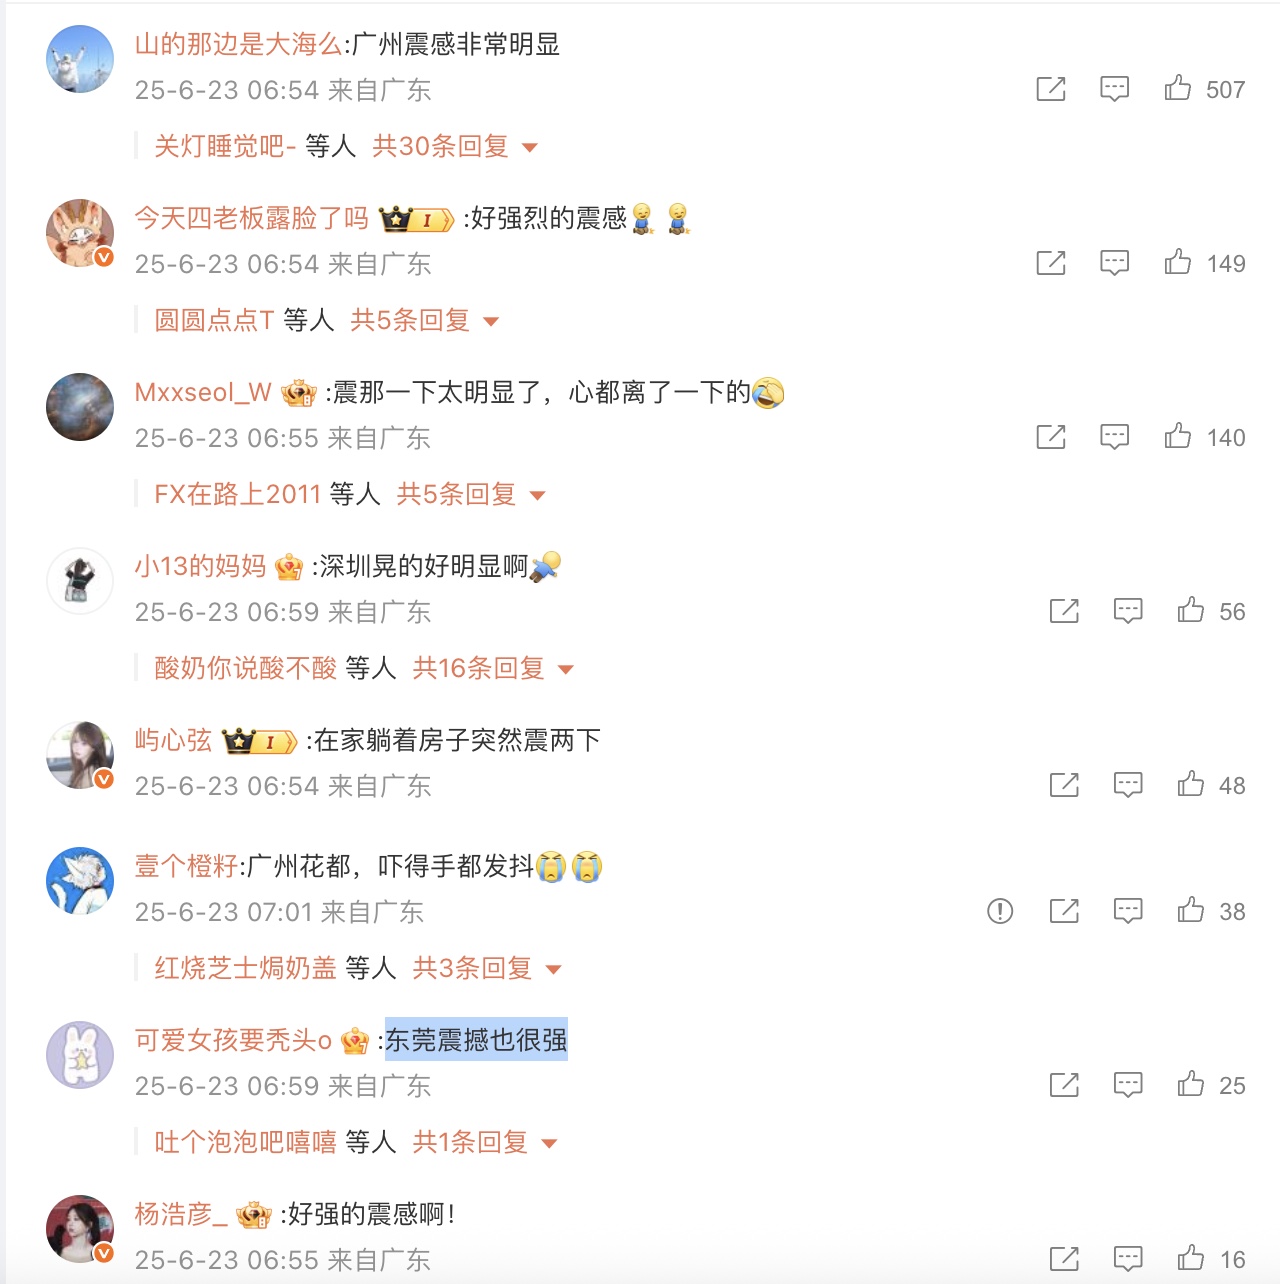Expand the 共30条回复 replies

pyautogui.click(x=455, y=147)
